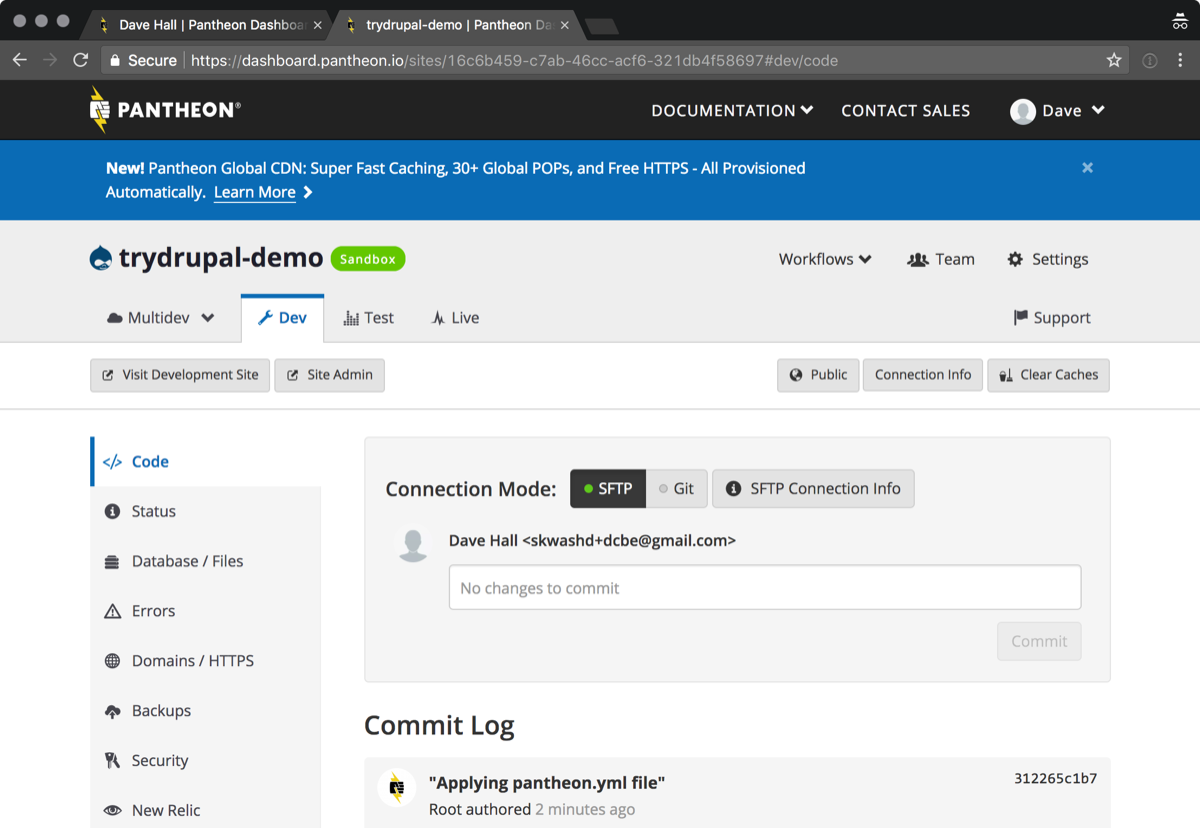Open the Dave account dropdown
The width and height of the screenshot is (1200, 828).
(1057, 111)
